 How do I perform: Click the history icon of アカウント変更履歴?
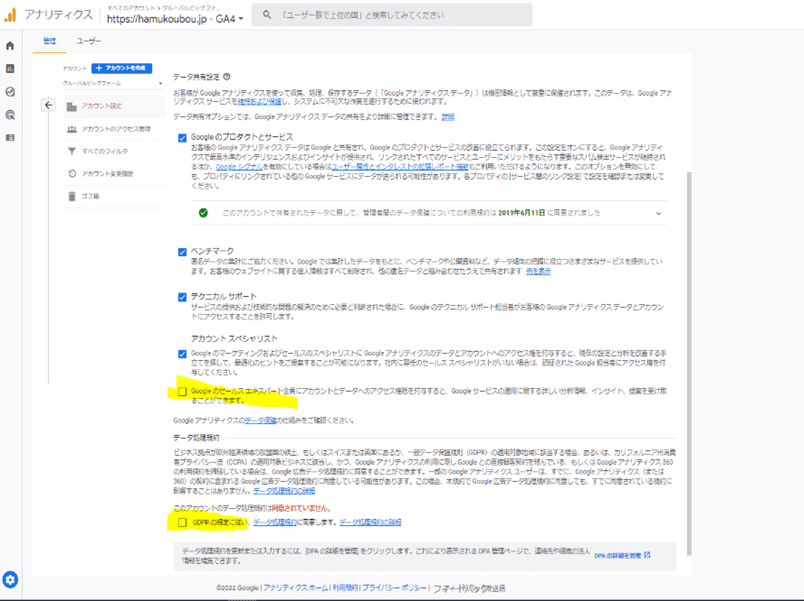[72, 174]
